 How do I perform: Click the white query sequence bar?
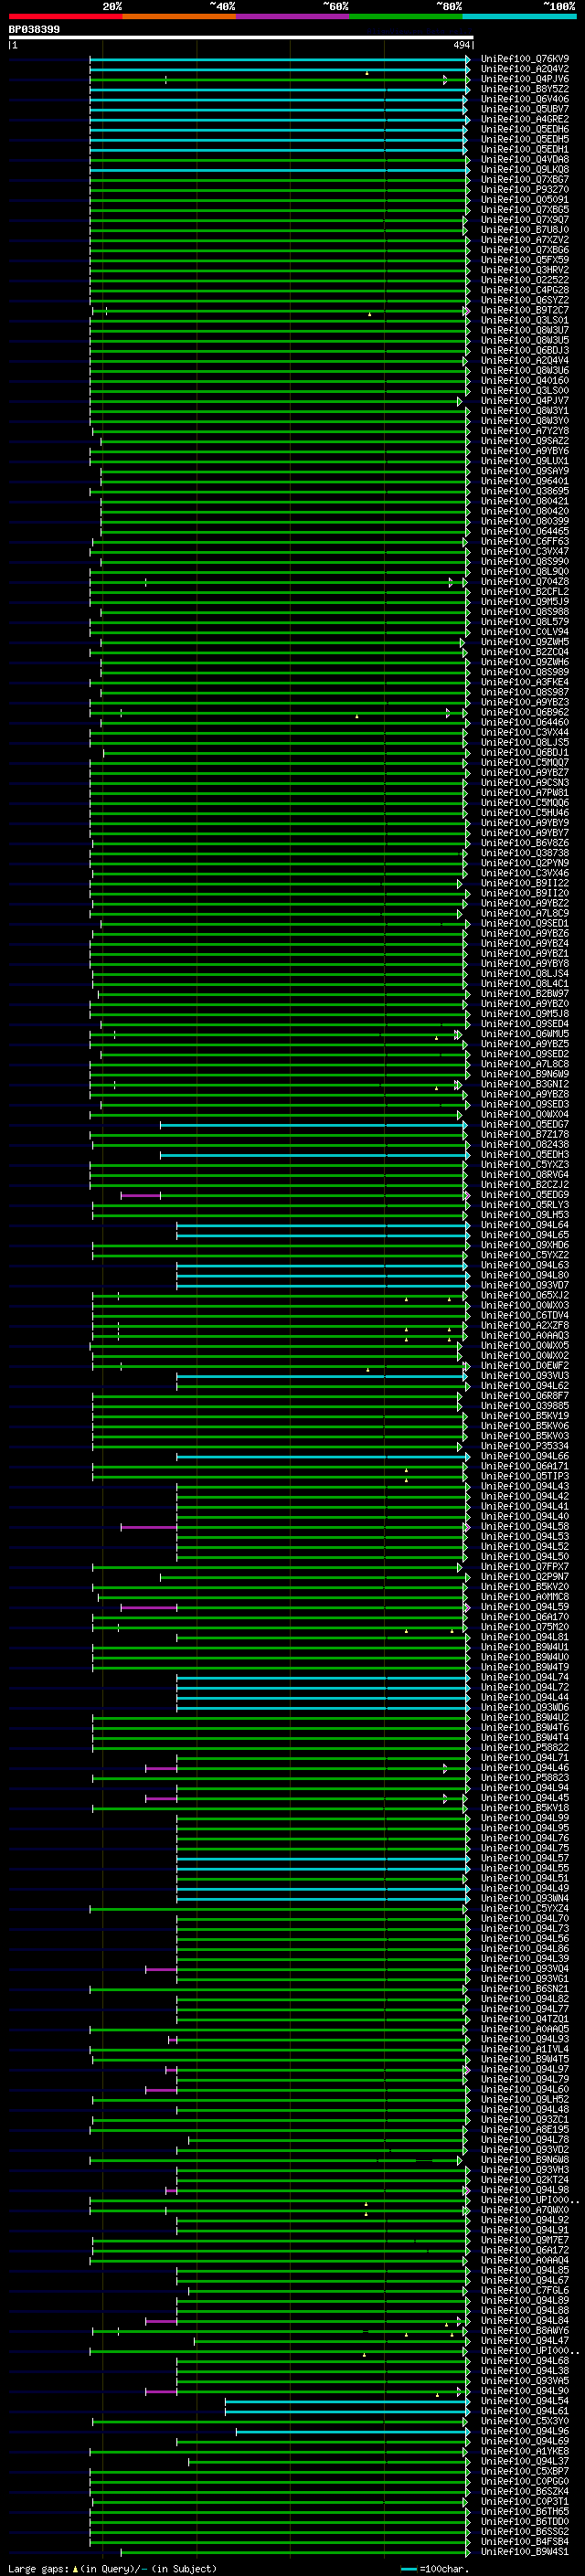click(x=241, y=38)
